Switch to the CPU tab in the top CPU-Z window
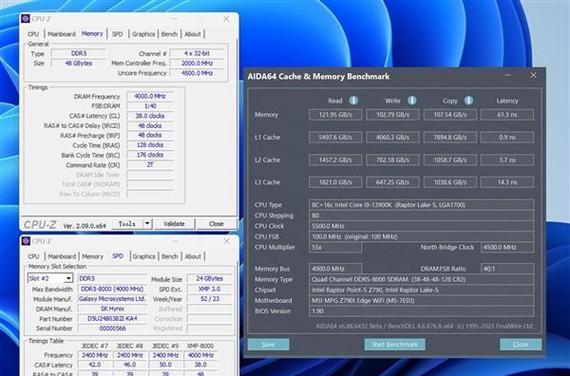Image resolution: width=570 pixels, height=376 pixels. click(33, 34)
